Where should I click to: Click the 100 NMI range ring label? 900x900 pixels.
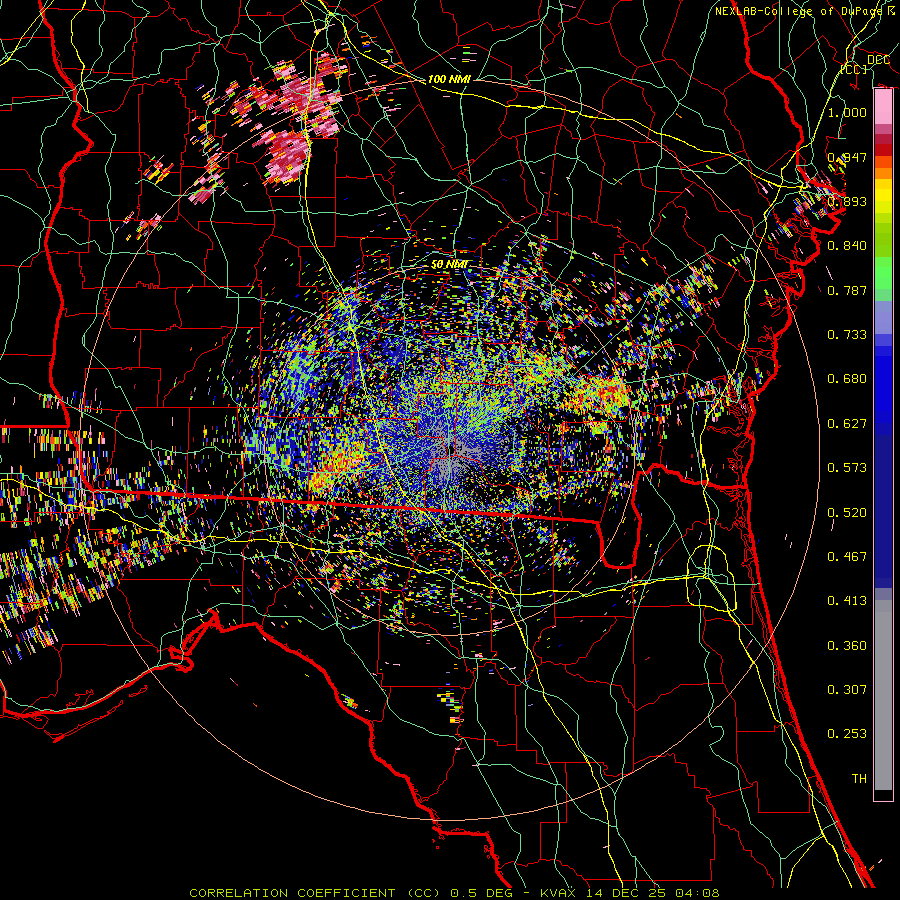coord(449,79)
